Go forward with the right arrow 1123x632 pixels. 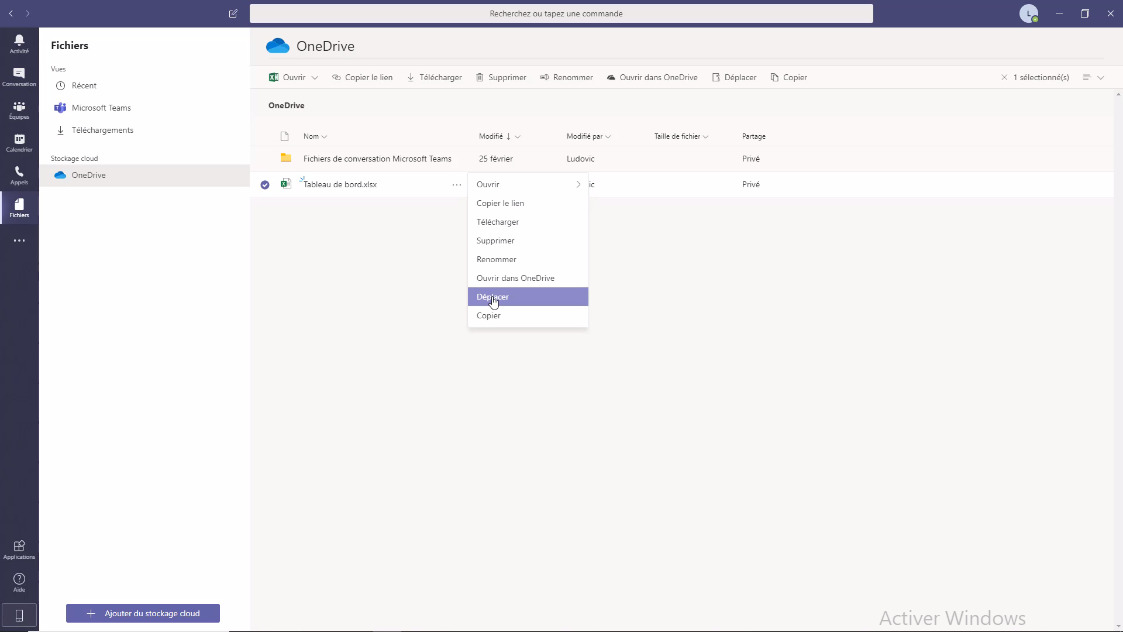click(27, 14)
